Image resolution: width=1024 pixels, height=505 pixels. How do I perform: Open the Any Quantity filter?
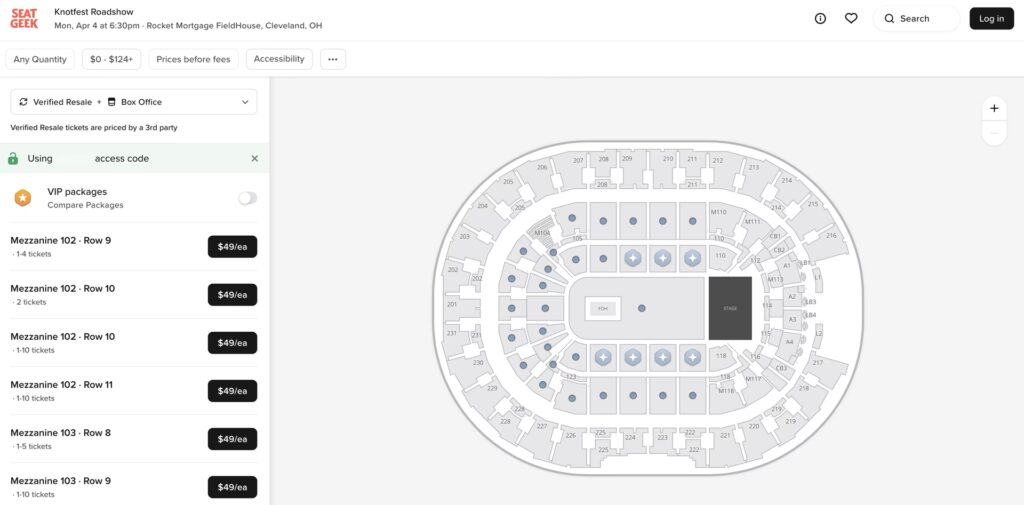(40, 59)
